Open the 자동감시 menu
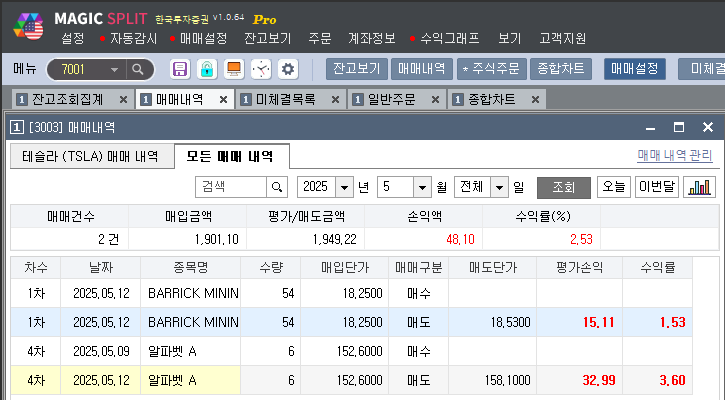 [x=134, y=38]
